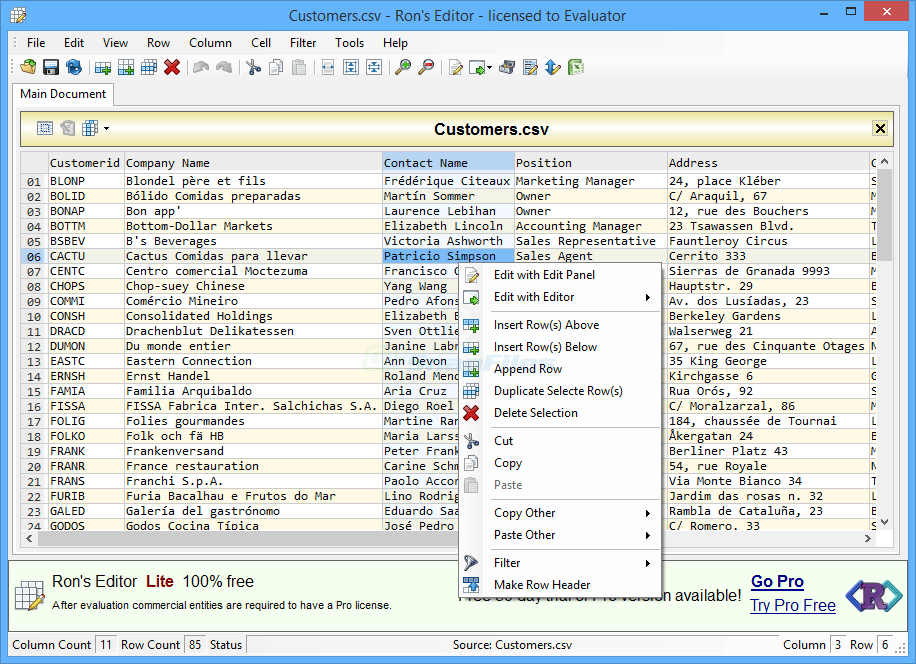The image size is (916, 664).
Task: Click the vertical scrollbar down arrow
Action: [884, 522]
